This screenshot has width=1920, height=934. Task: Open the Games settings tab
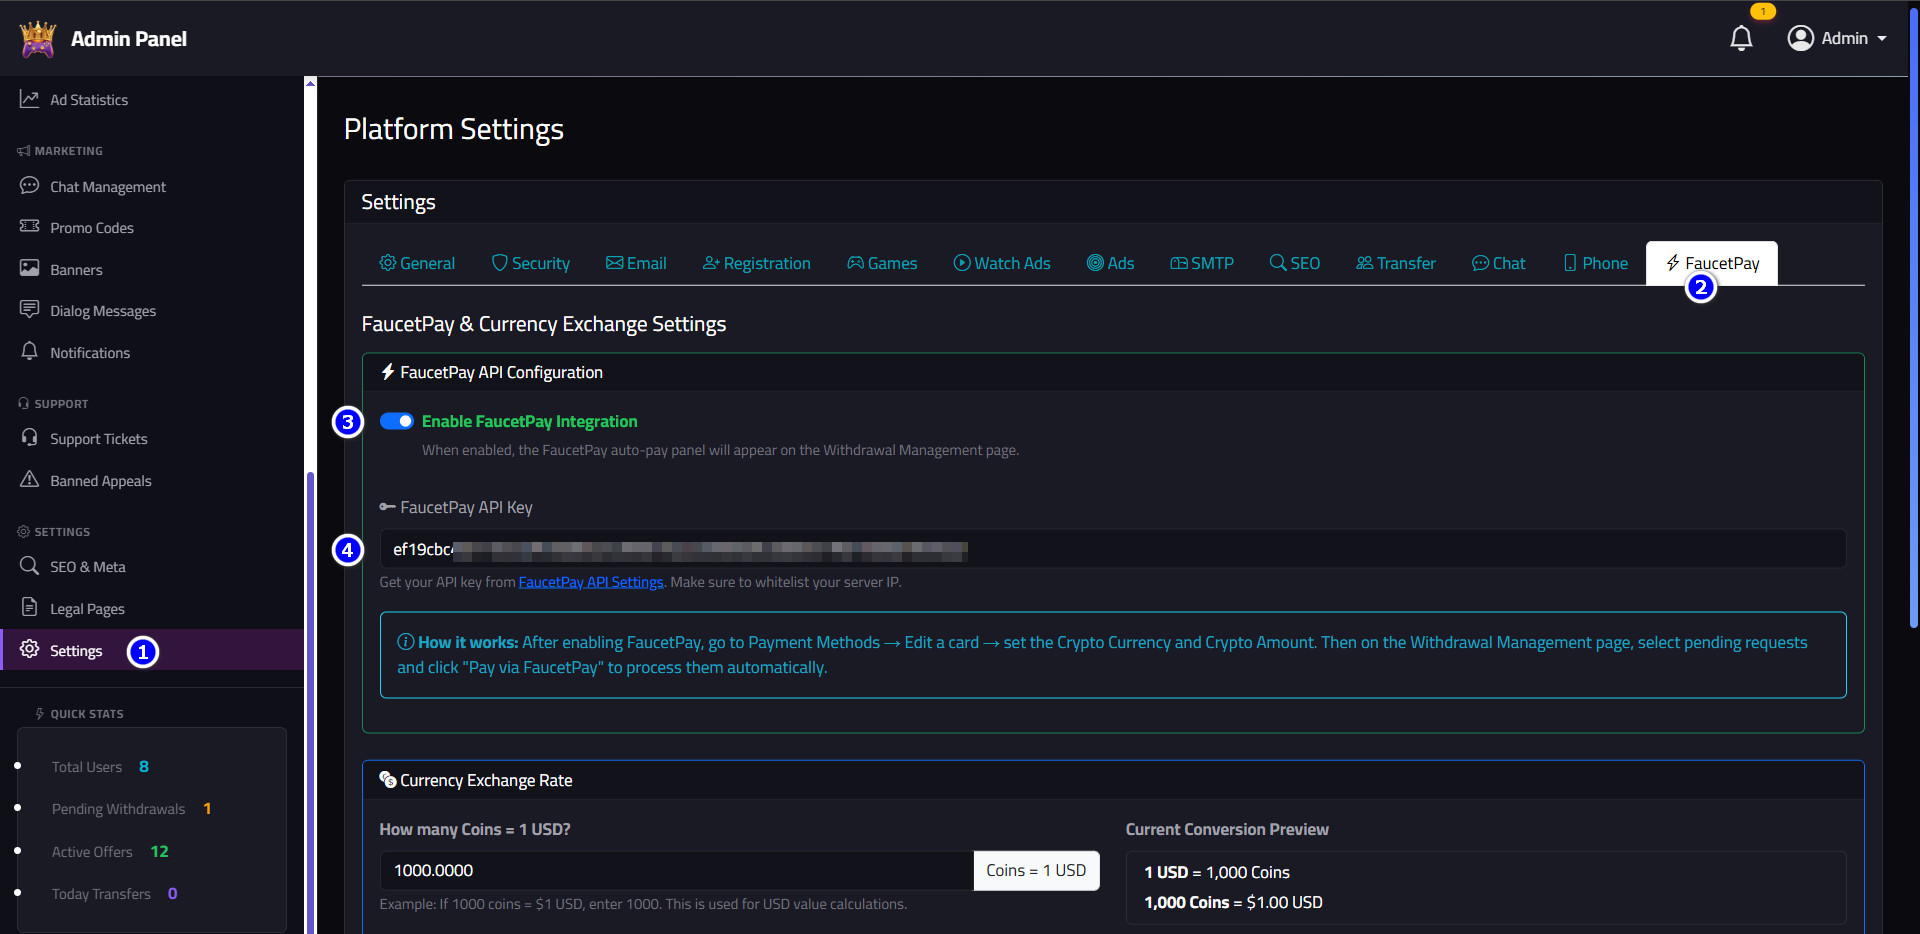(882, 263)
